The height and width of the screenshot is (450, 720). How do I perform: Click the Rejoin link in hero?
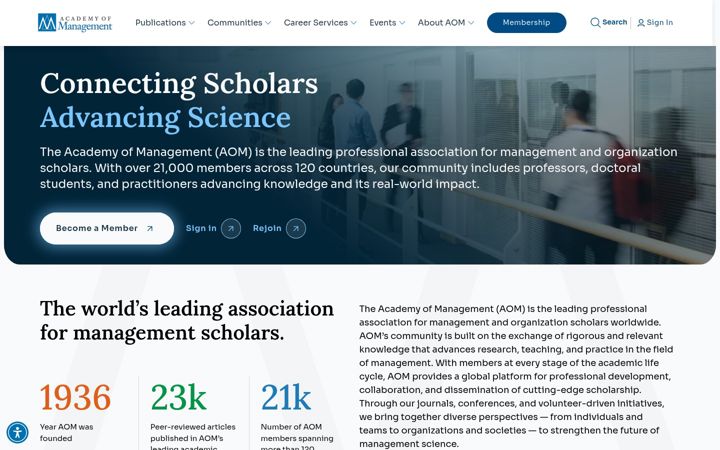pos(267,228)
